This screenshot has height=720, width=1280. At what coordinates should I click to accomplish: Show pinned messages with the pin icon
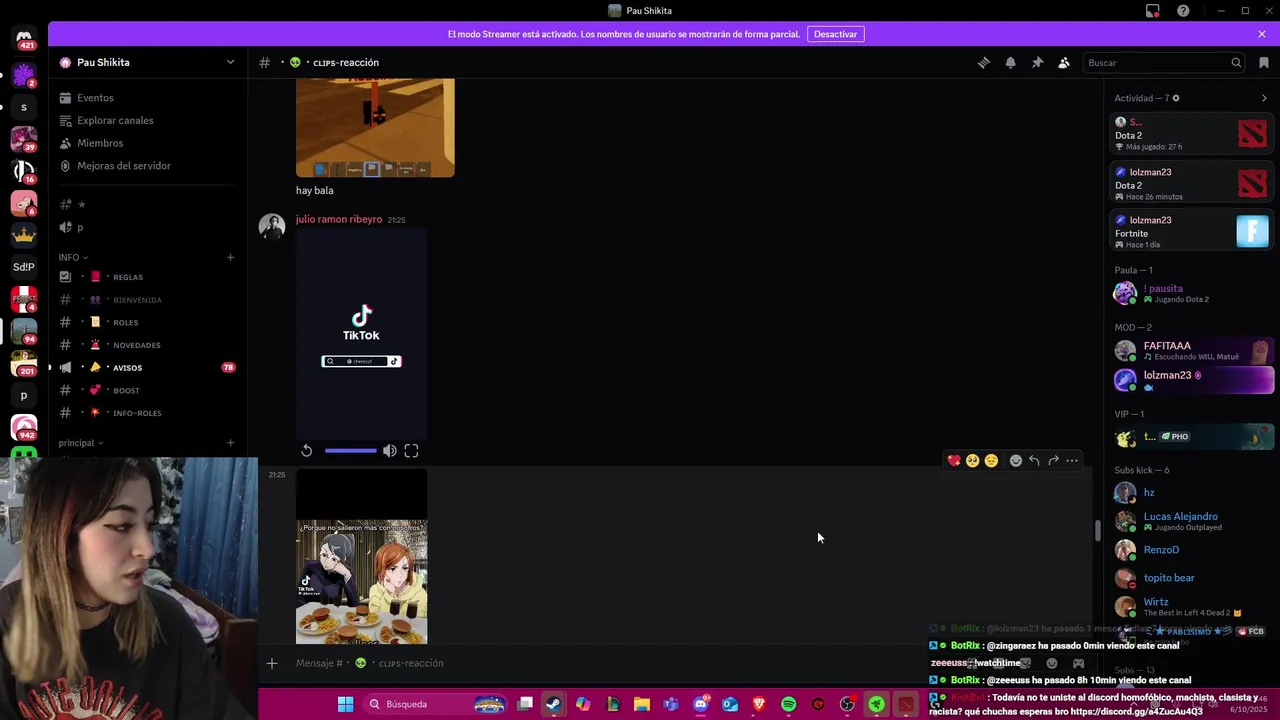(1037, 62)
